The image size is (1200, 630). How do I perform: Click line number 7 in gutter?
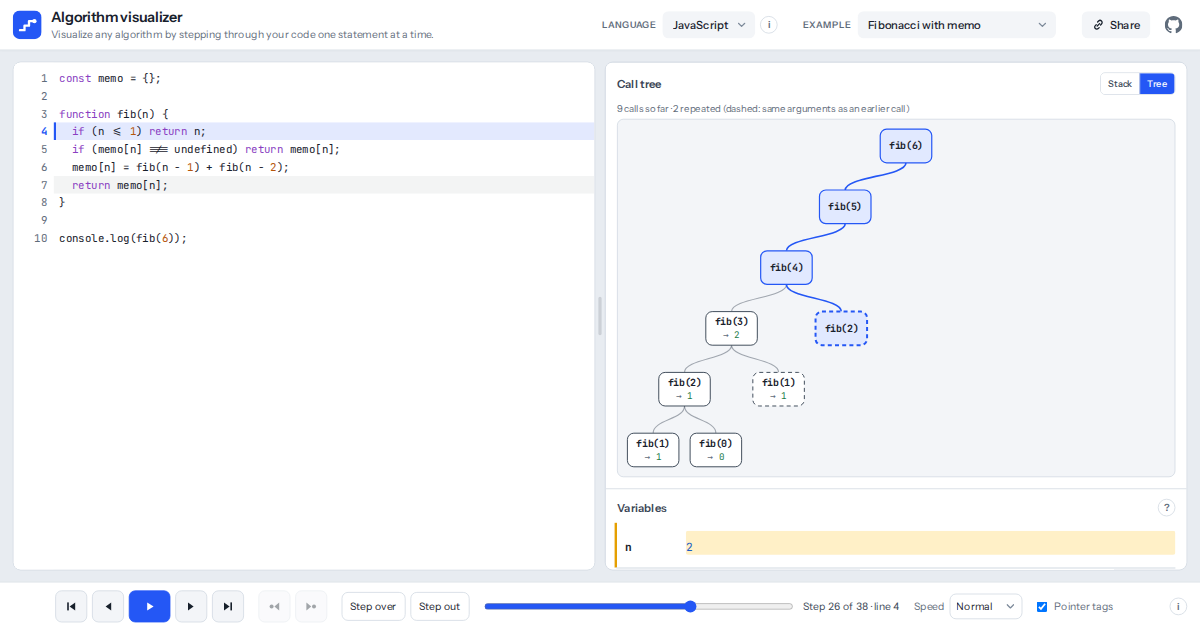(x=43, y=185)
